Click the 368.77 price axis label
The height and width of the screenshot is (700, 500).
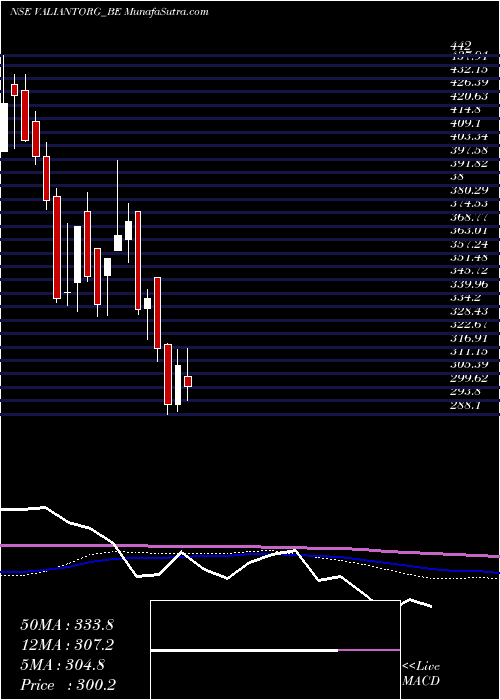(469, 217)
